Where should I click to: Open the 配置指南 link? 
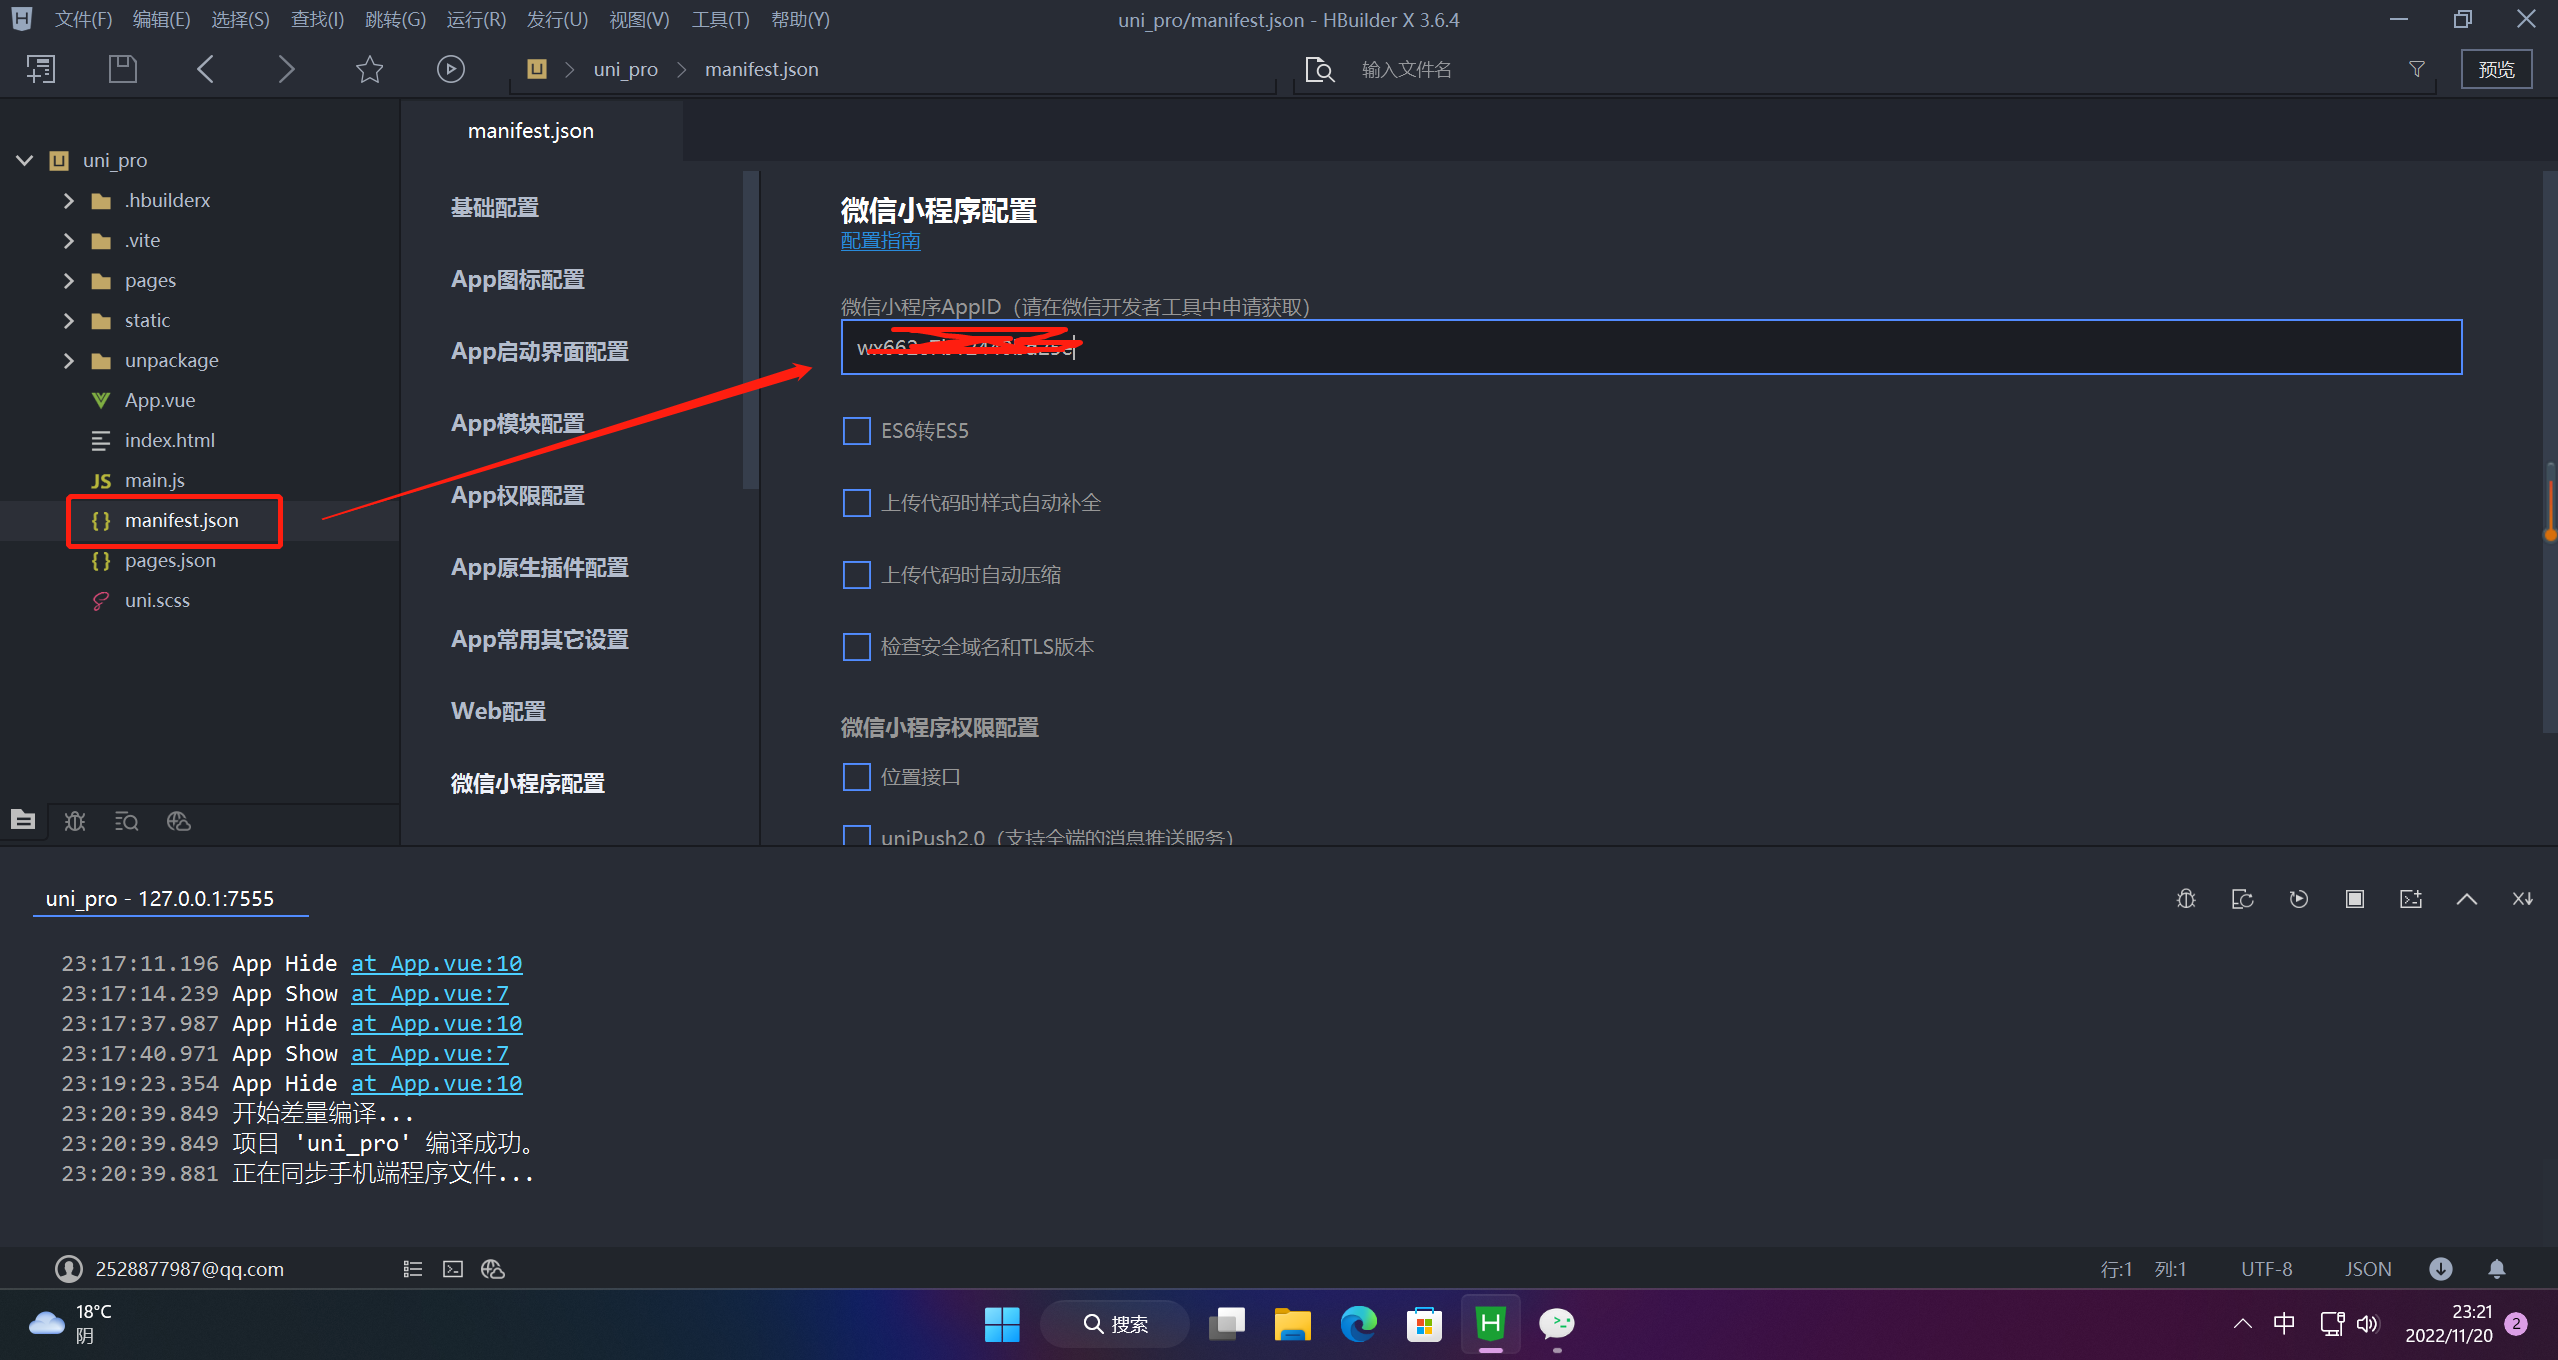[880, 241]
